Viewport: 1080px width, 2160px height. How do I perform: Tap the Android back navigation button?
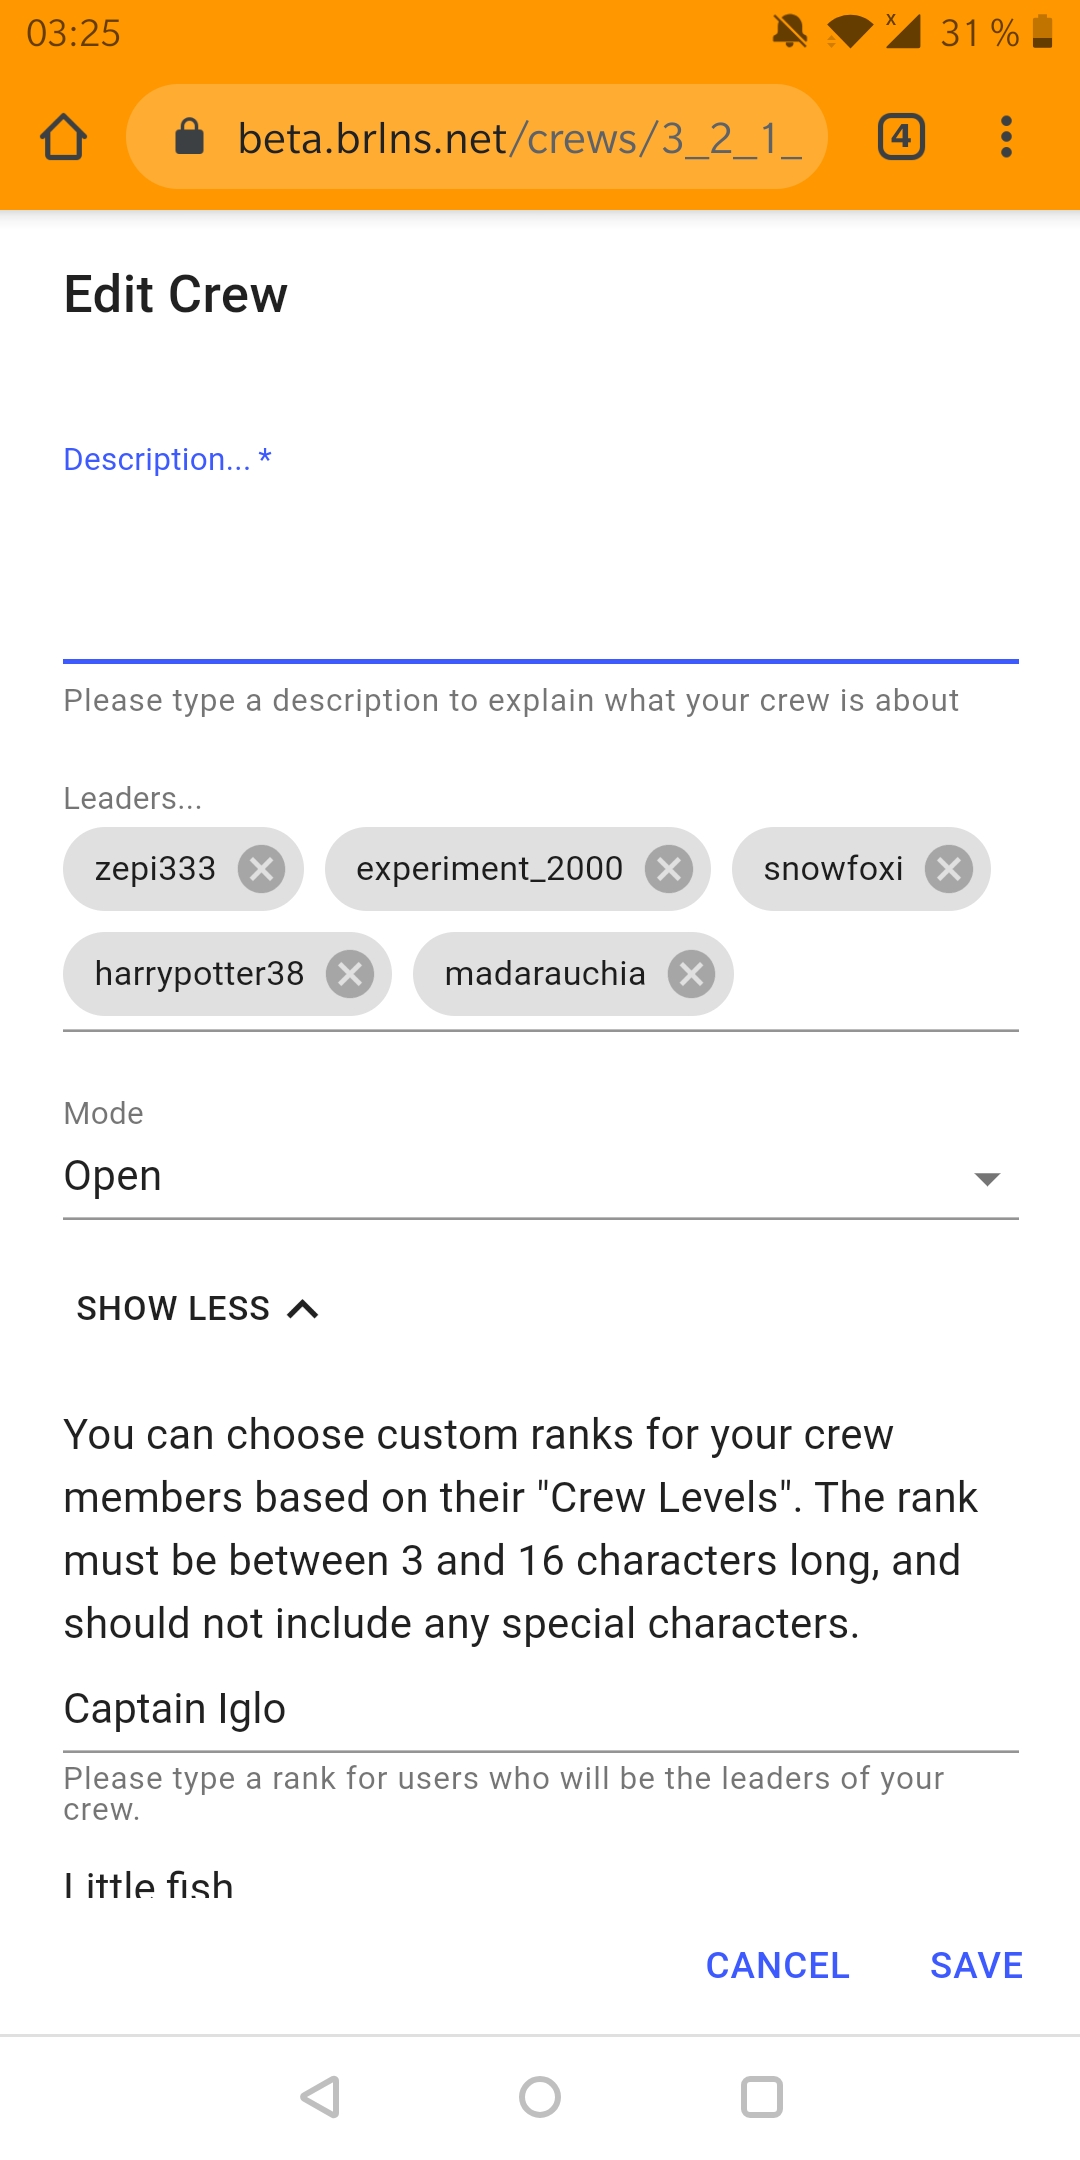point(320,2097)
